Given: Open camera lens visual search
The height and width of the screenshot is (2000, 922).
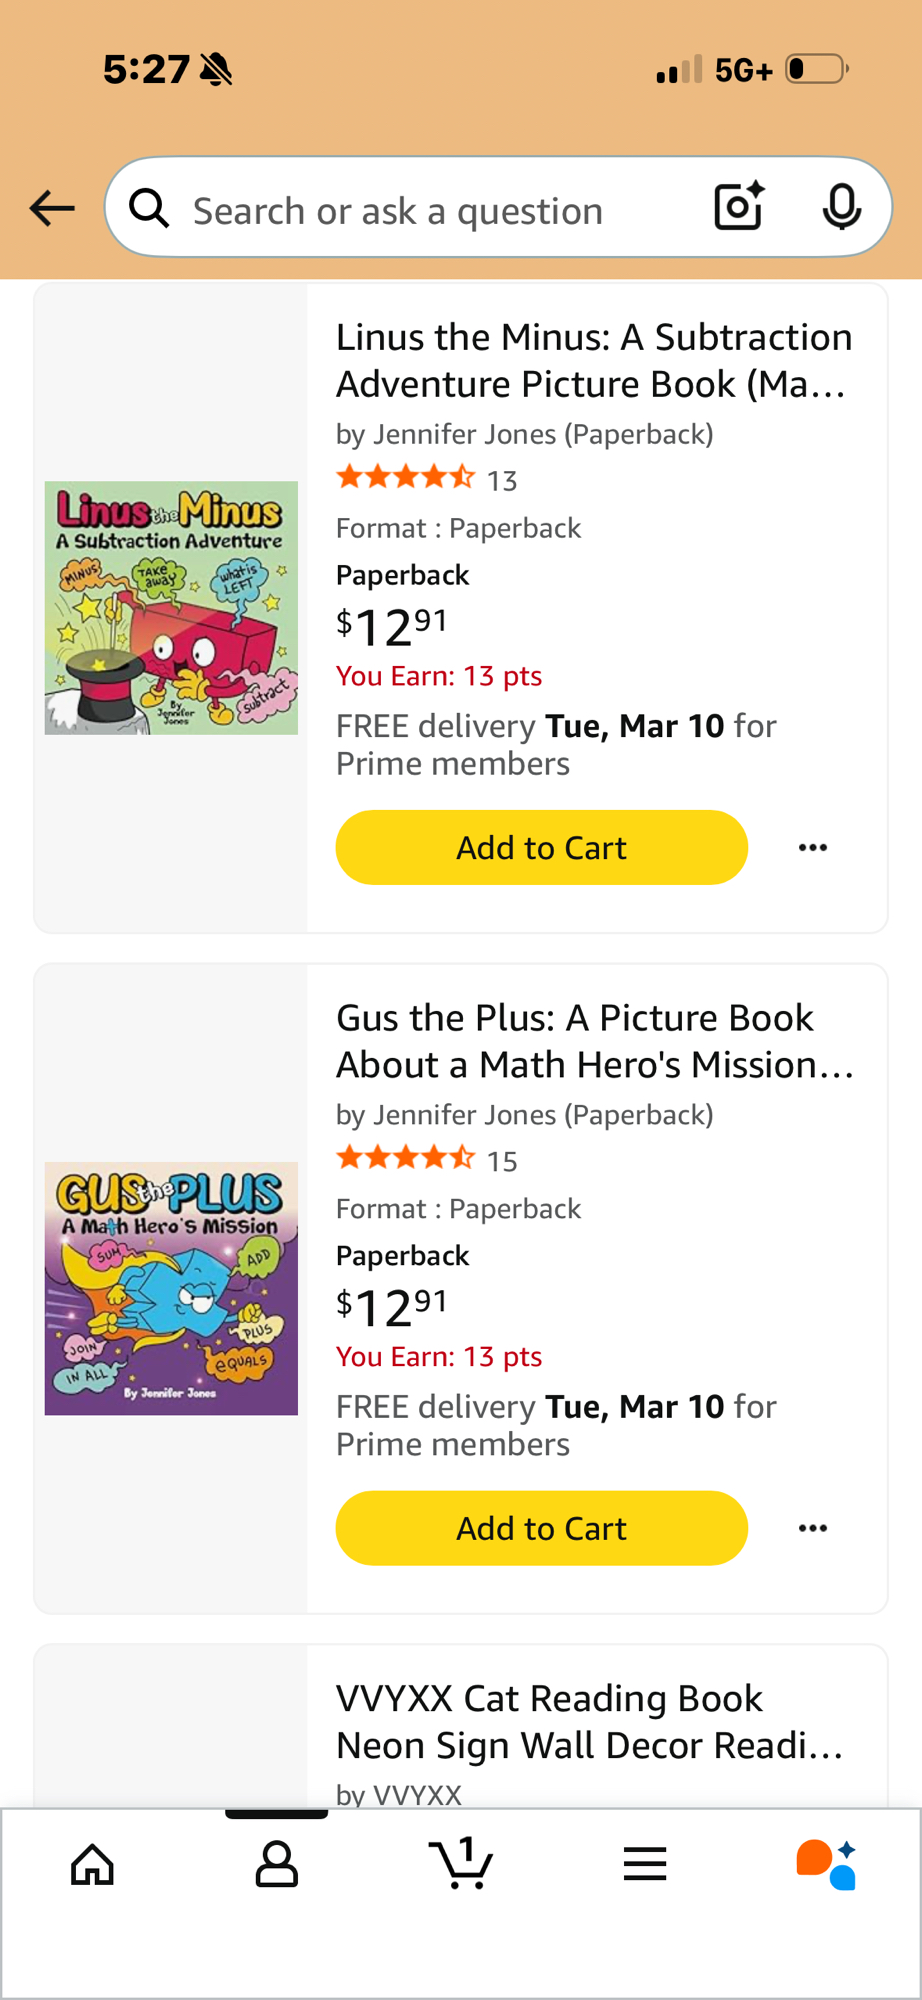Looking at the screenshot, I should point(739,207).
